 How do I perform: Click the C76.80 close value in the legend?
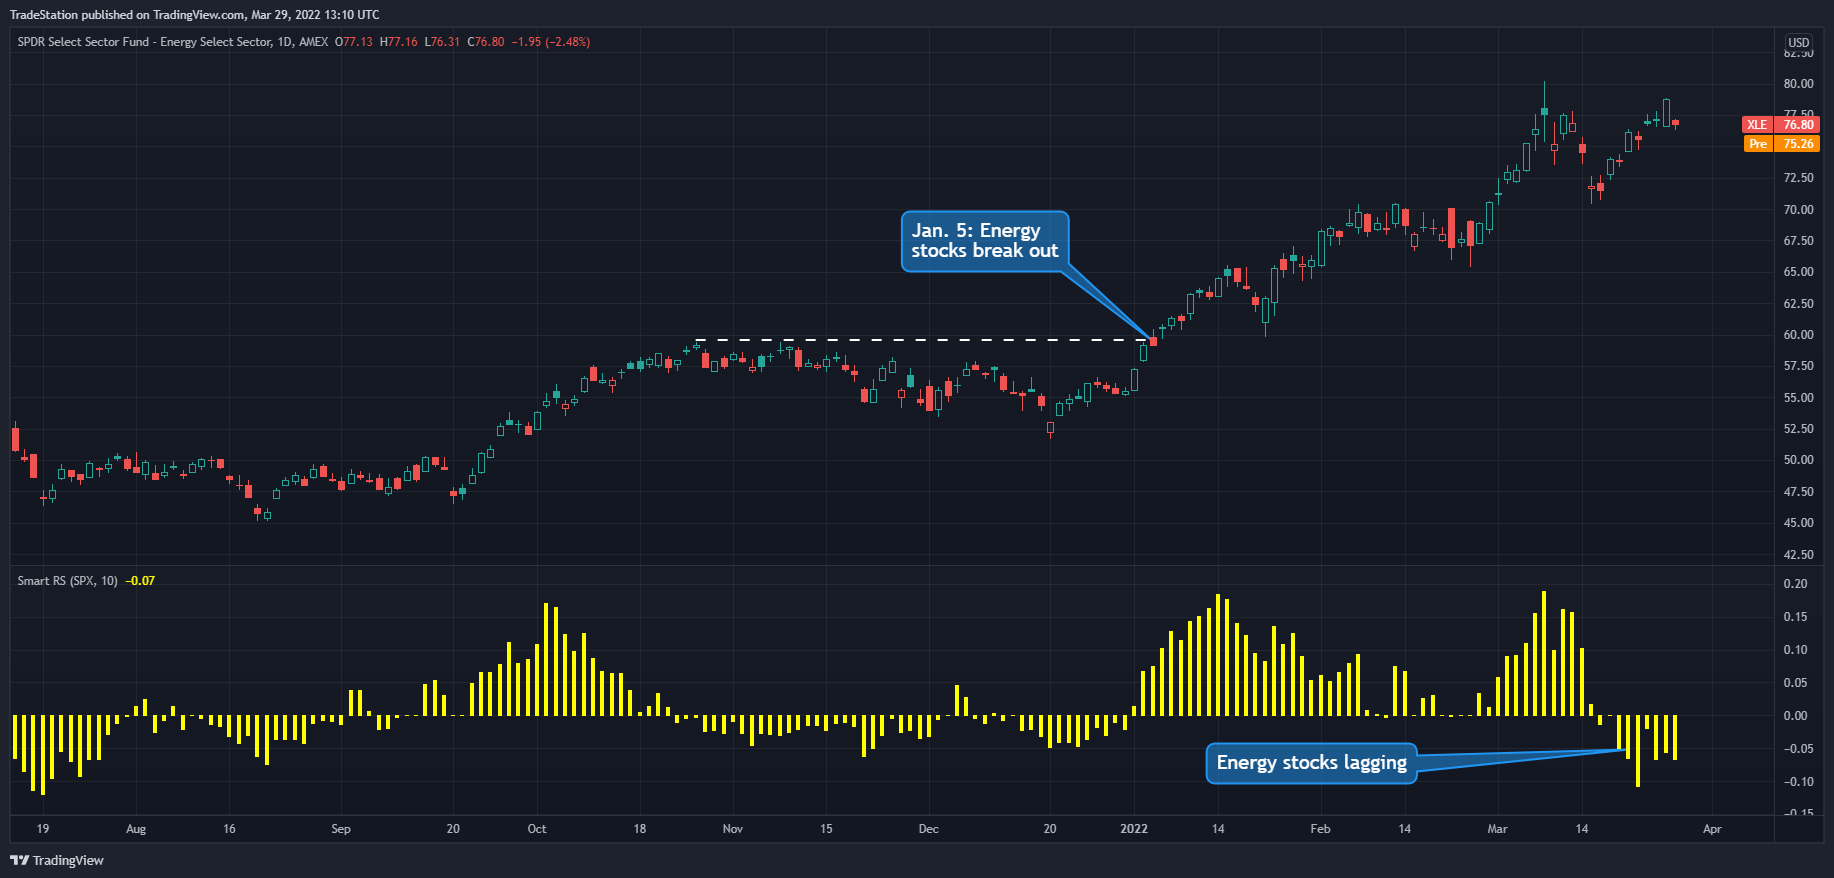coord(486,42)
